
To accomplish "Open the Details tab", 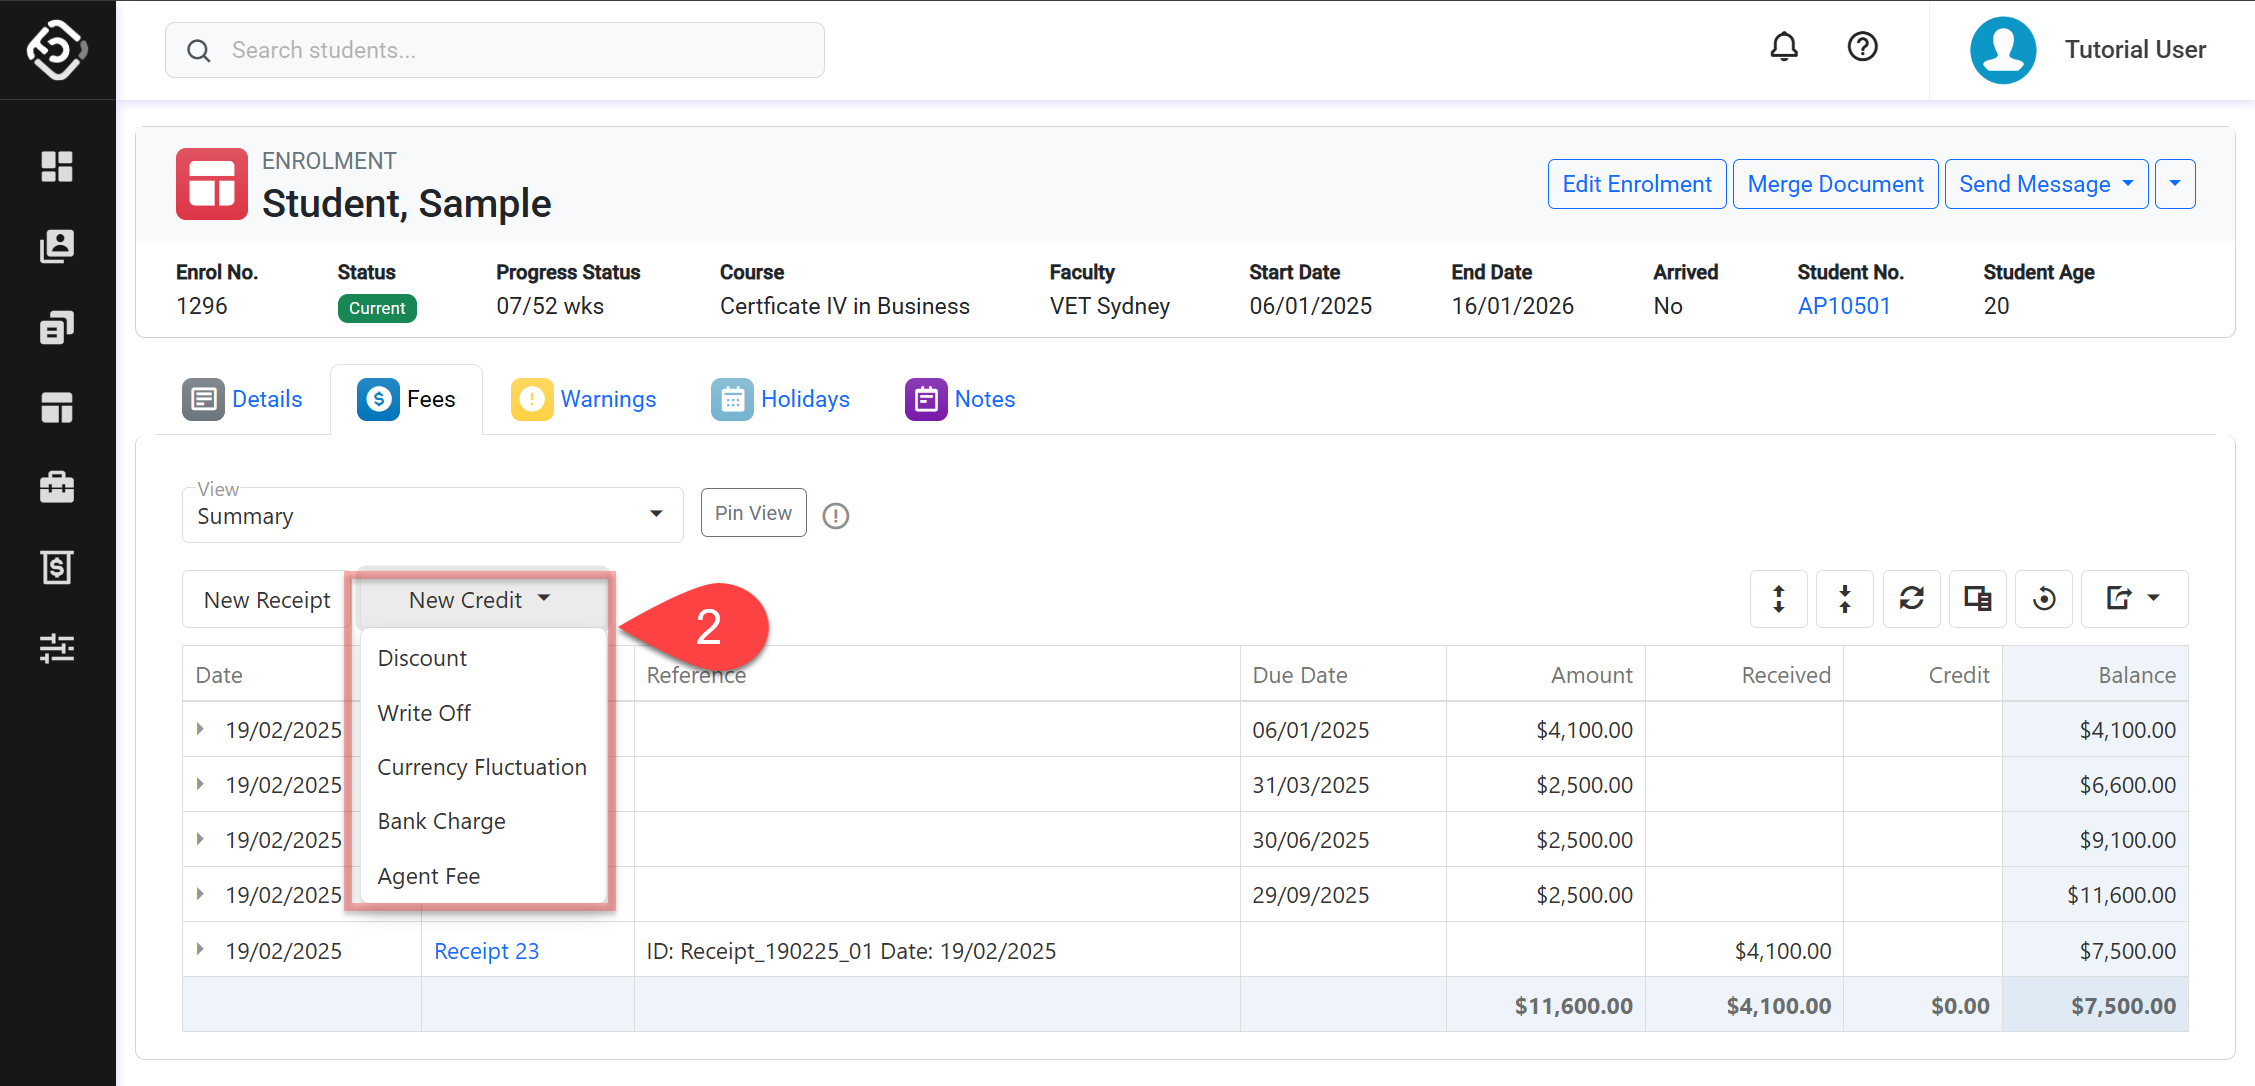I will 243,399.
